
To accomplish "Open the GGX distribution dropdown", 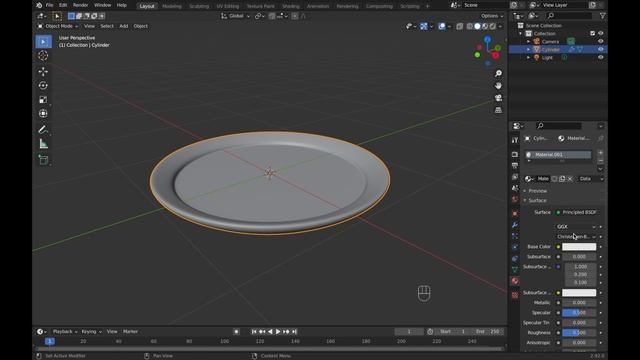I will [x=576, y=227].
